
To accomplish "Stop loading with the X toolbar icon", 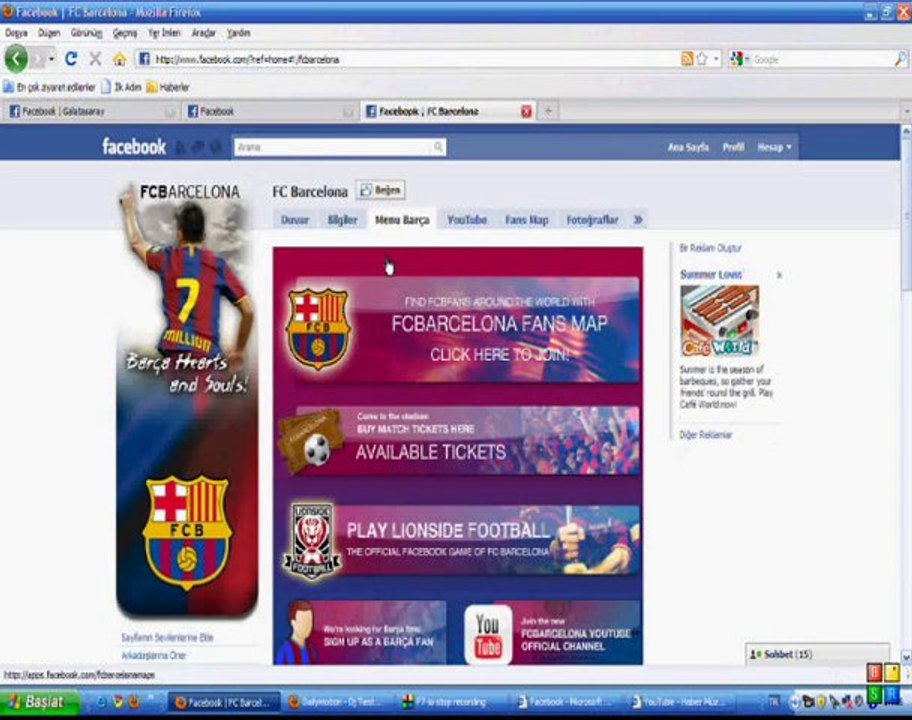I will (x=95, y=59).
